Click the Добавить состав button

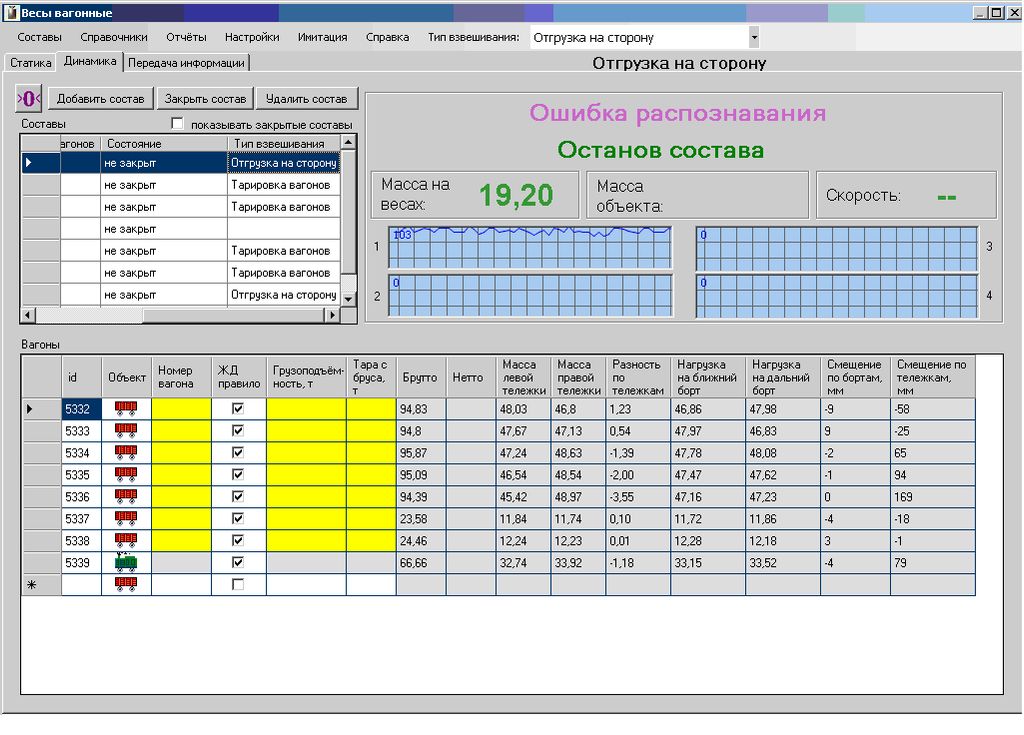coord(100,99)
